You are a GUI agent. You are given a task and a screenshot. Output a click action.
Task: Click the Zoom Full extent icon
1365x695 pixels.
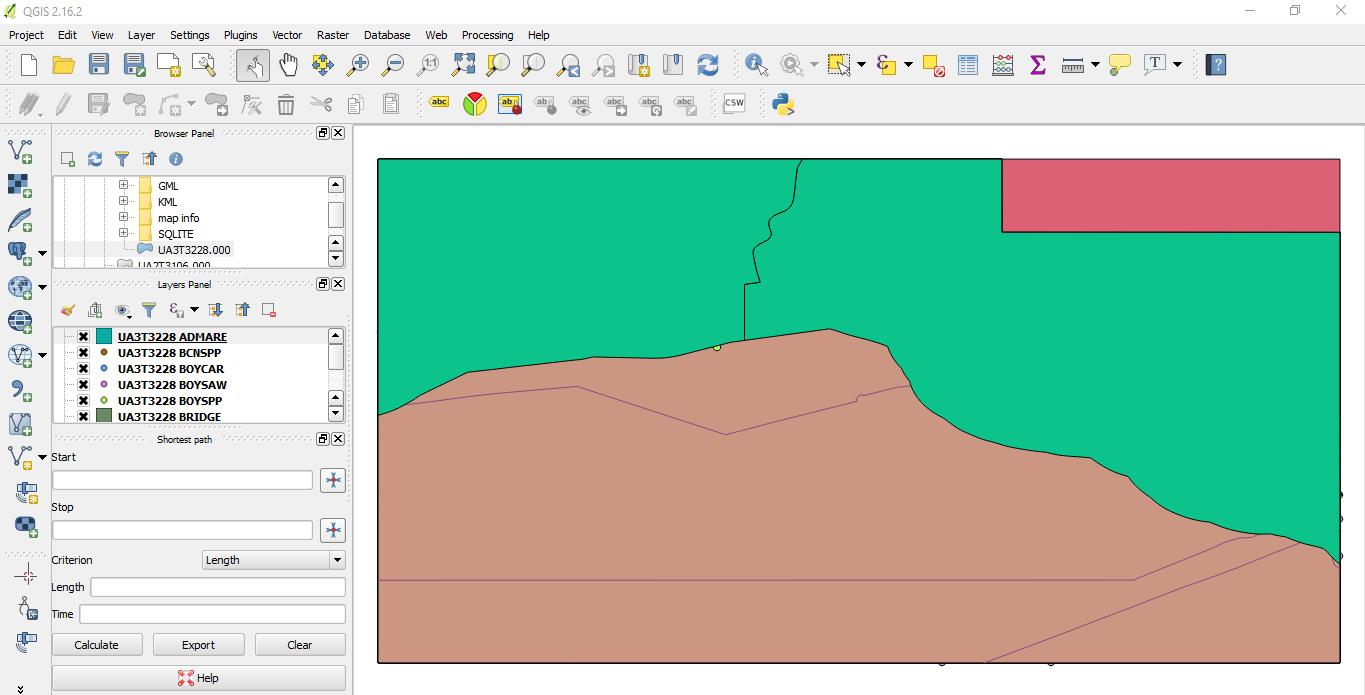463,65
